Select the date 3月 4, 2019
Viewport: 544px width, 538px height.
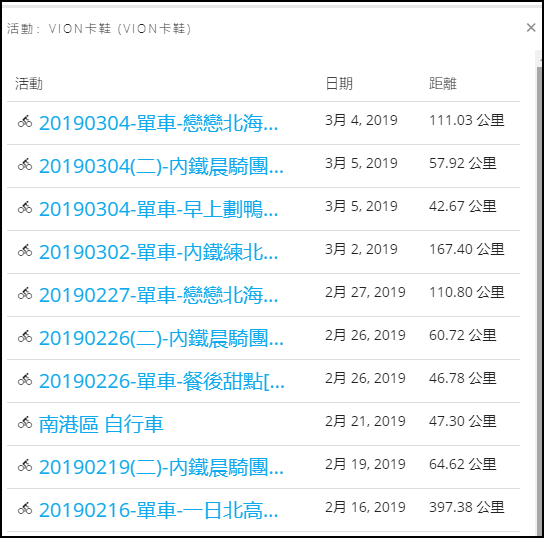(361, 120)
